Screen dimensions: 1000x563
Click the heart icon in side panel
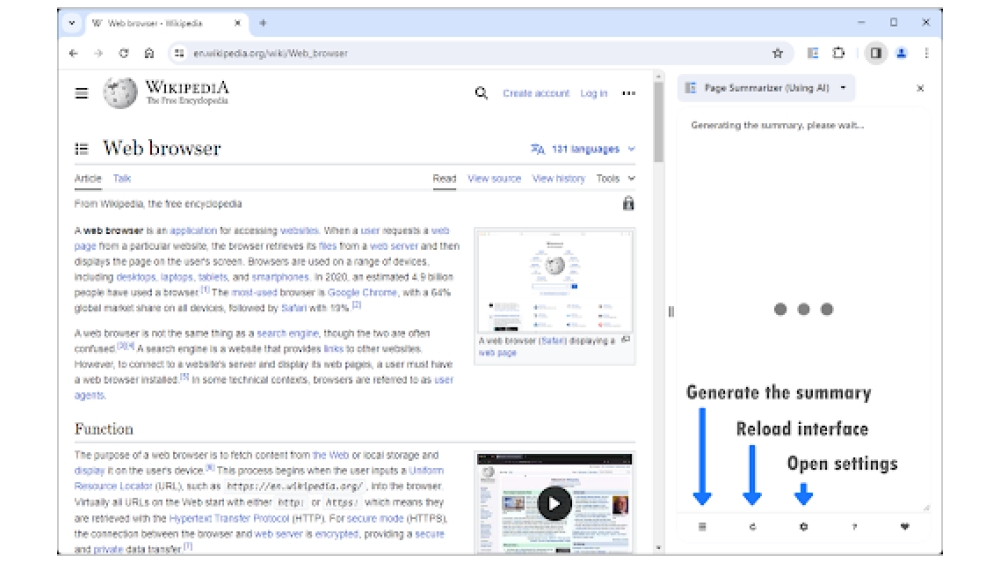905,527
